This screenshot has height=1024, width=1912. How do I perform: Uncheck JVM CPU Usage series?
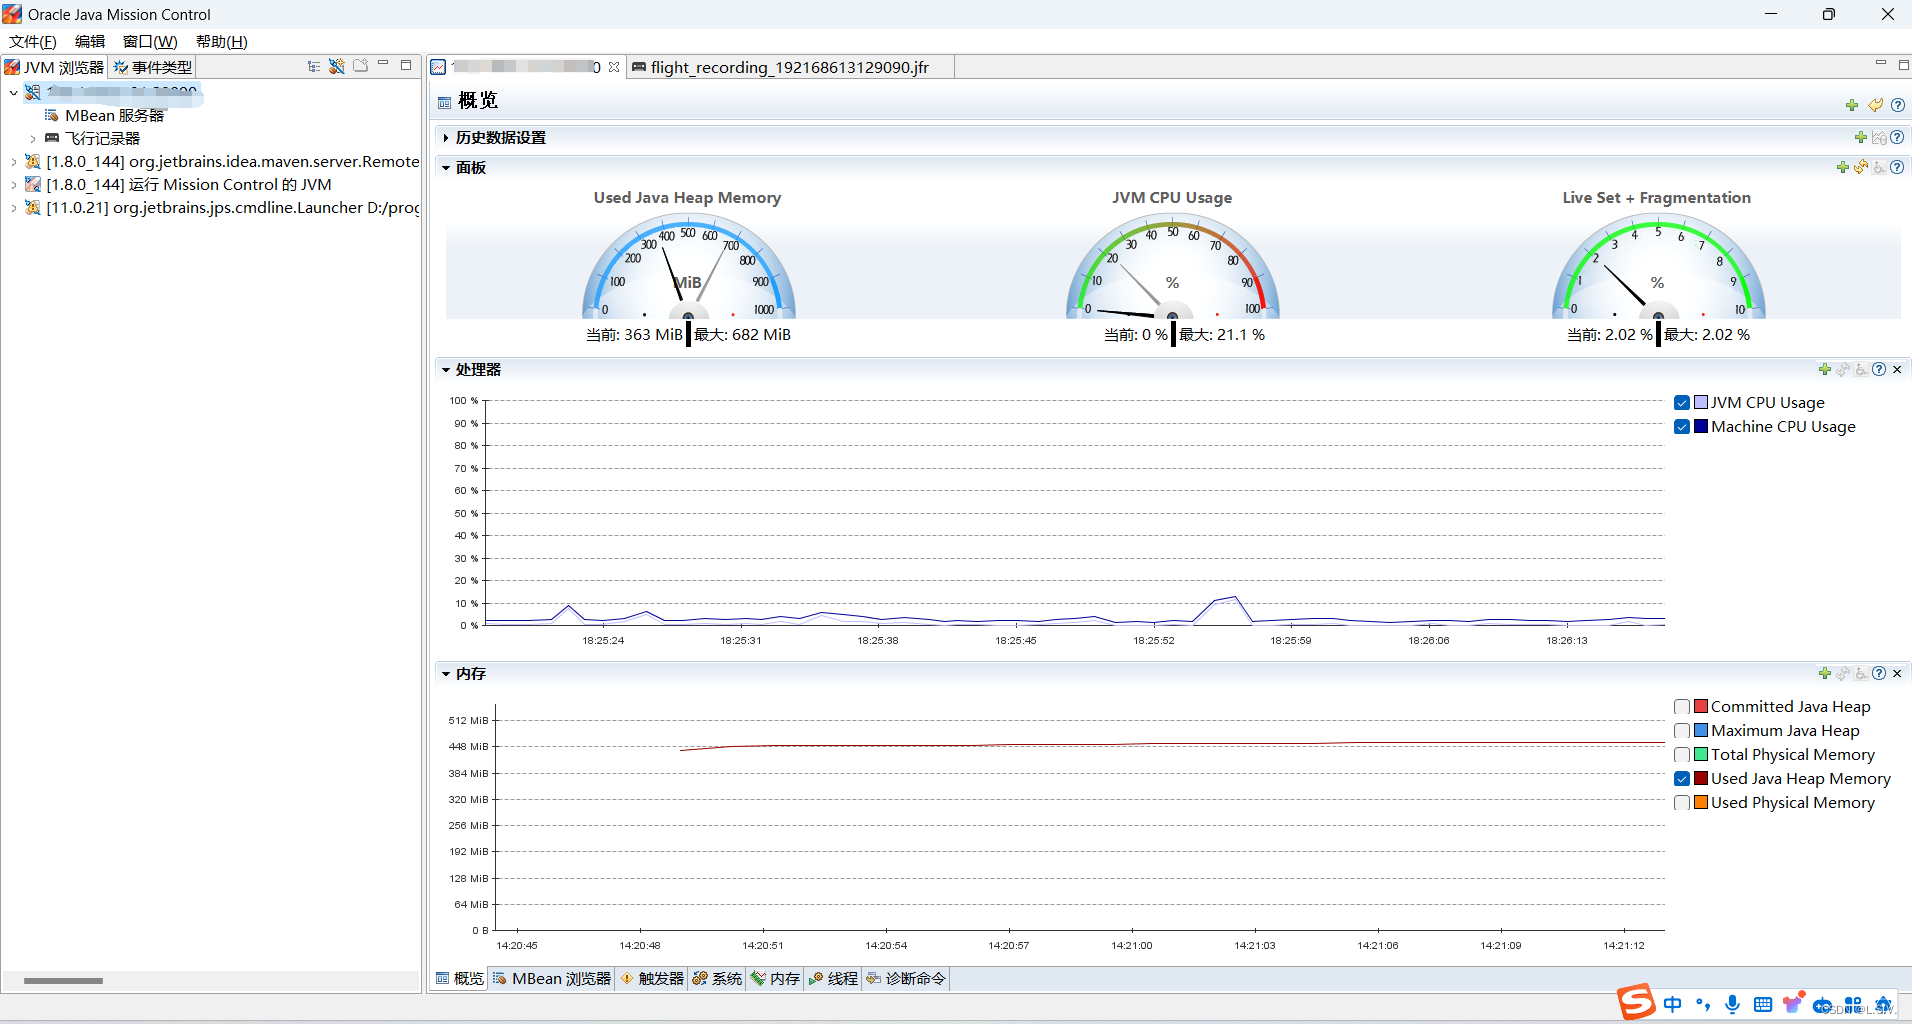1682,402
